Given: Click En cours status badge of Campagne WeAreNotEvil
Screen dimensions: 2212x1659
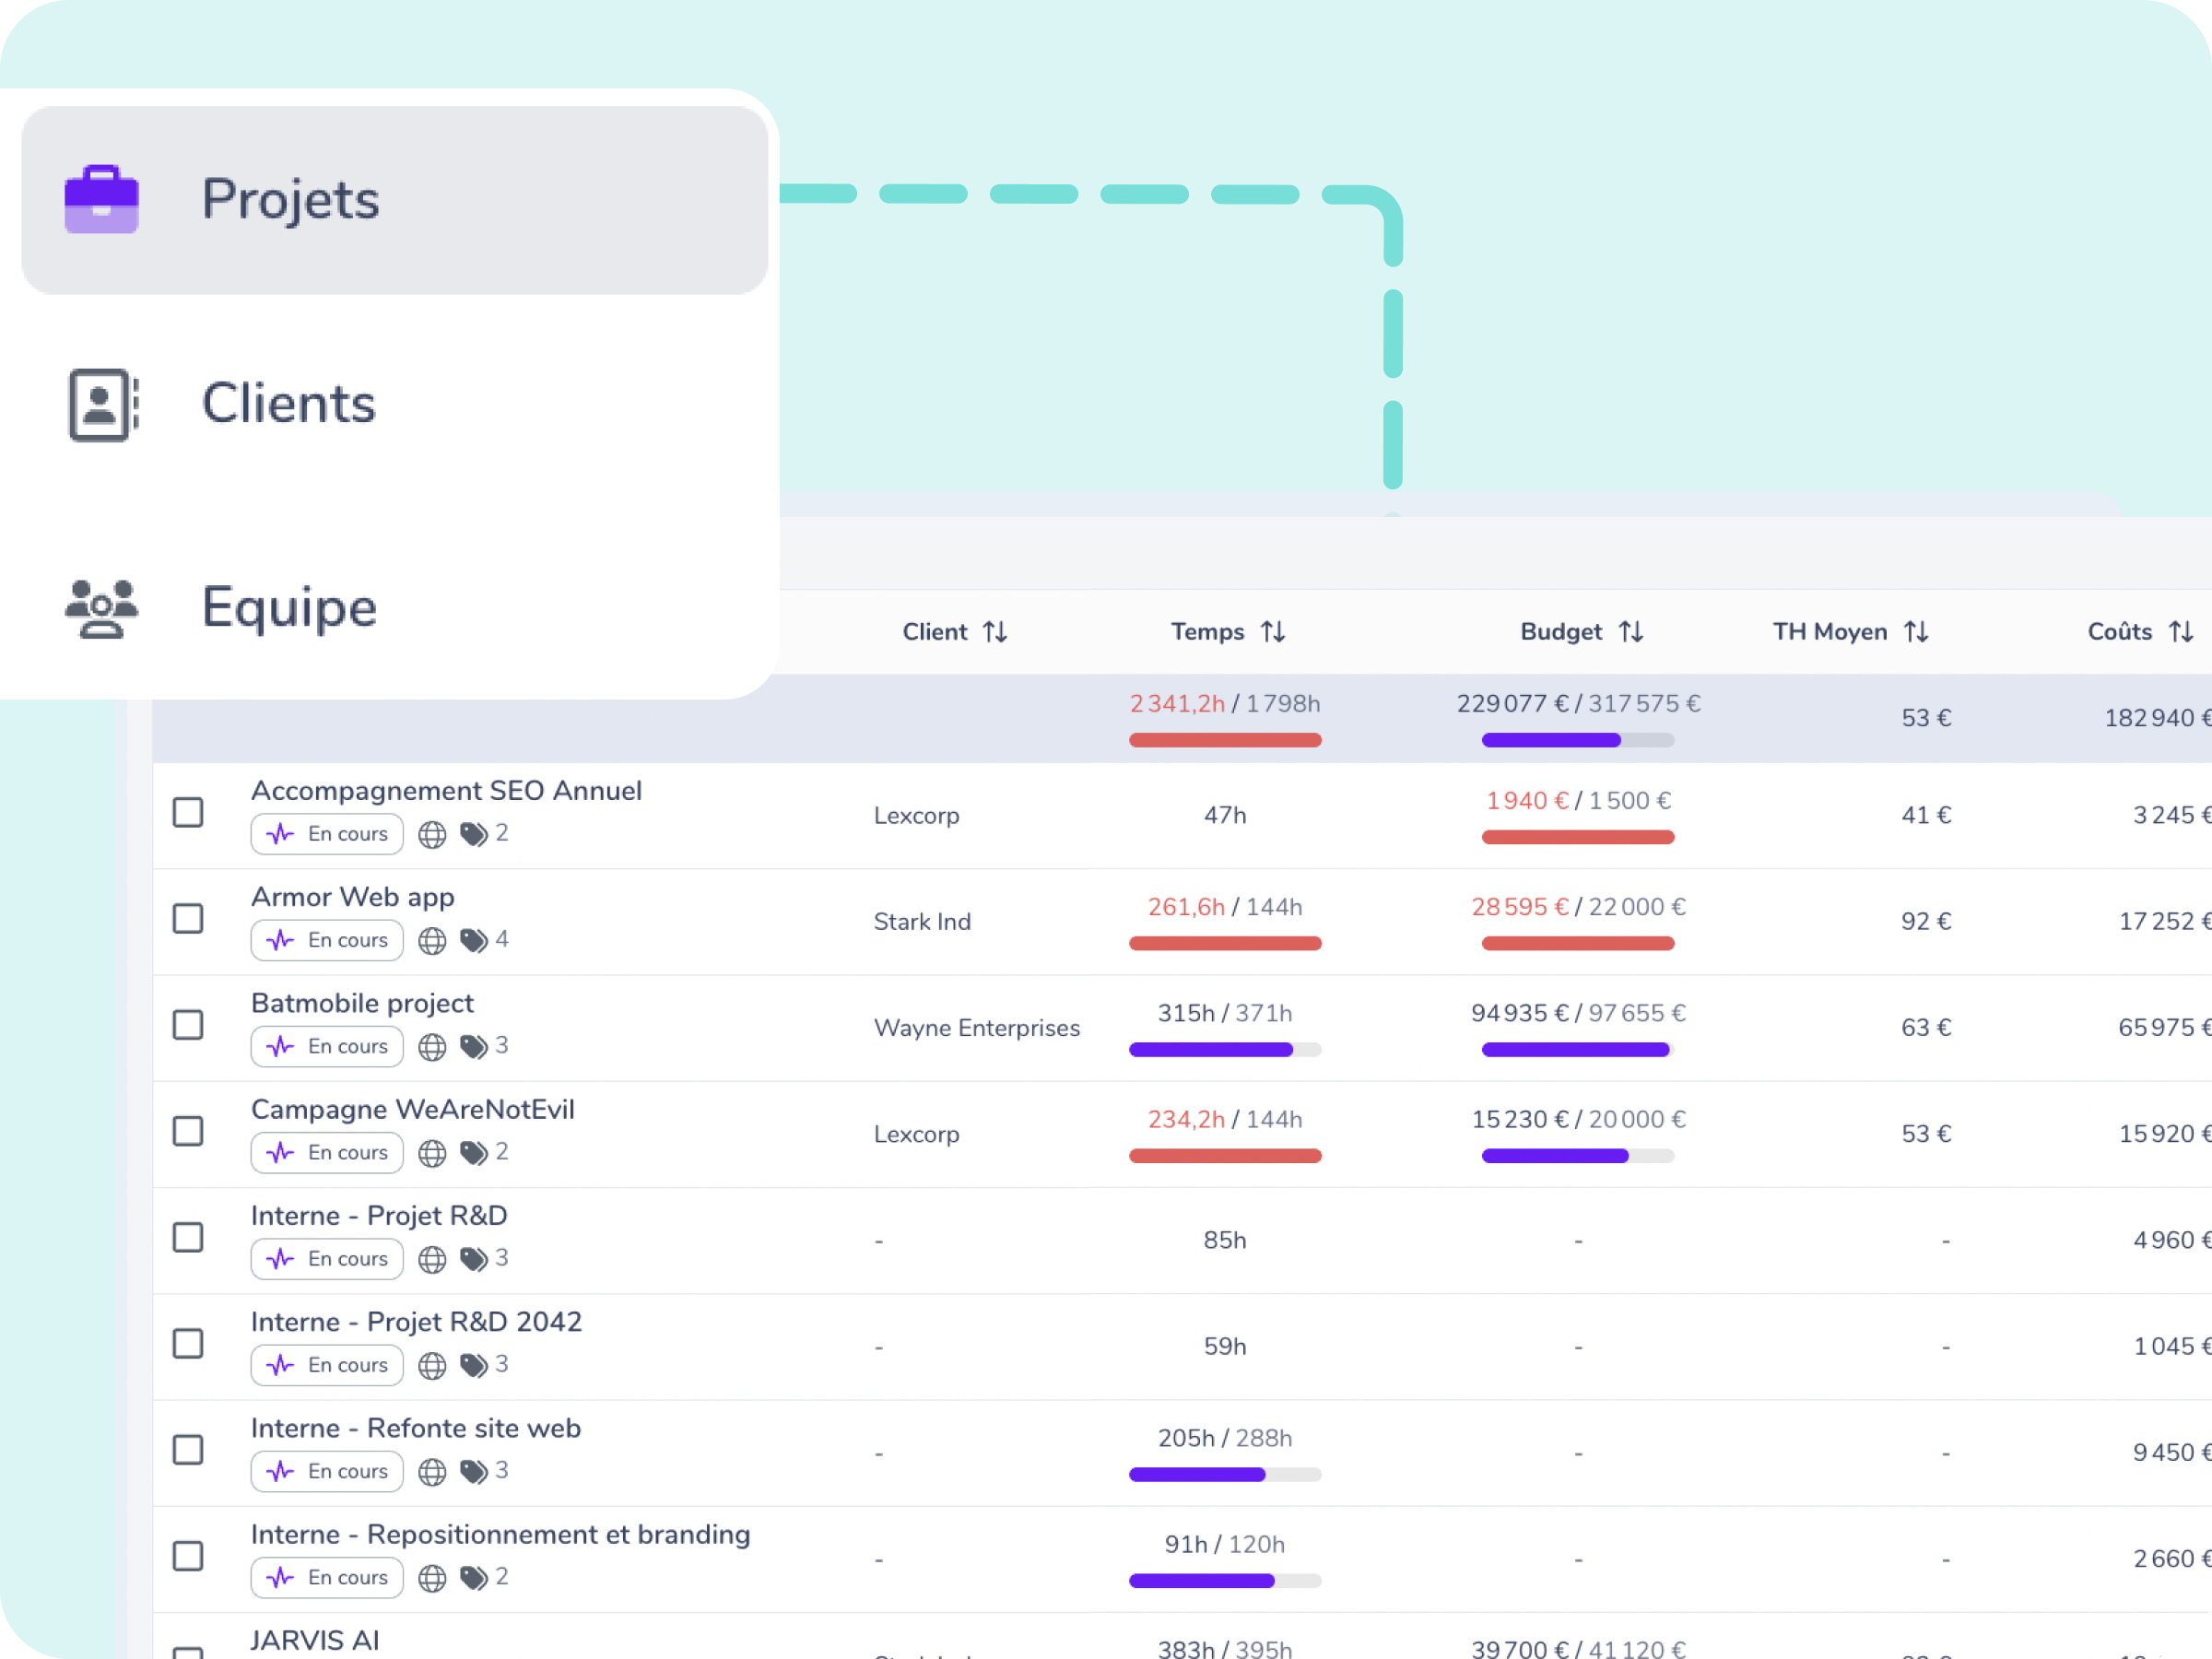Looking at the screenshot, I should coord(327,1153).
